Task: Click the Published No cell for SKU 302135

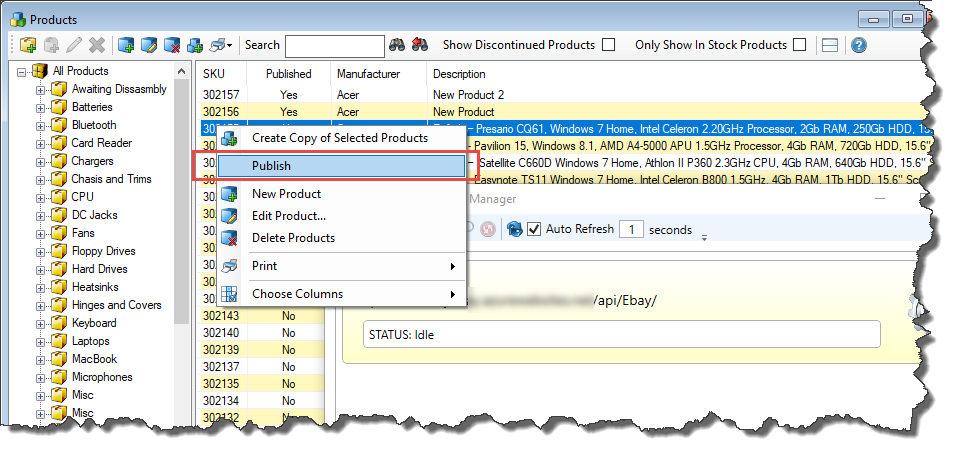Action: [289, 384]
